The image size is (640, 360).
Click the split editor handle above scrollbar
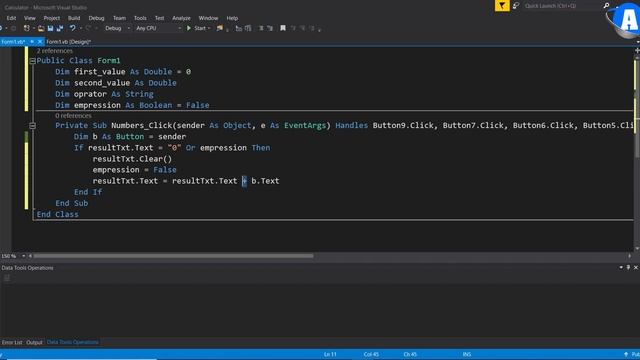pyautogui.click(x=637, y=50)
